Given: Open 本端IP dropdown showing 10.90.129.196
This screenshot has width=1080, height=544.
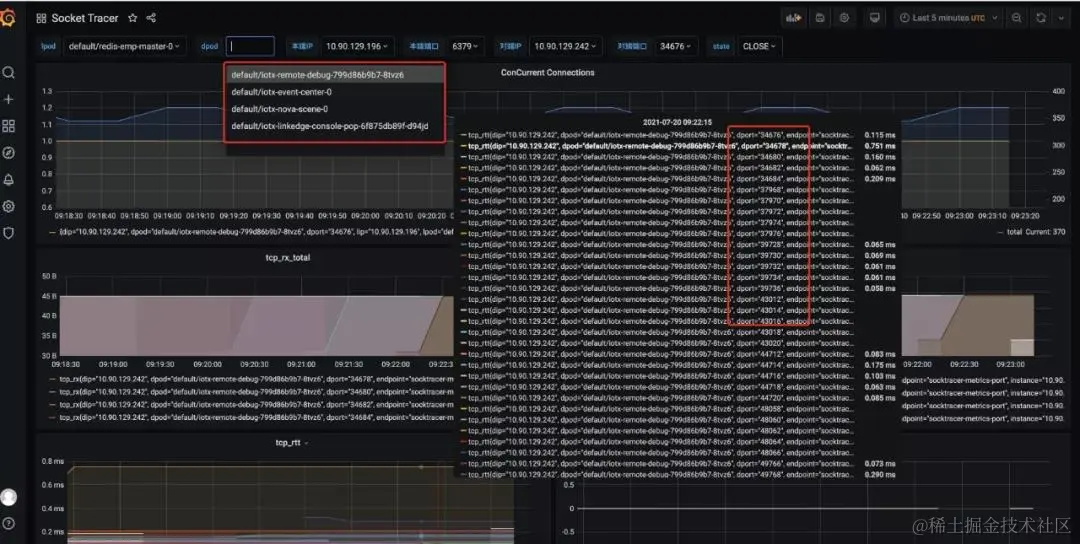Looking at the screenshot, I should tap(357, 46).
